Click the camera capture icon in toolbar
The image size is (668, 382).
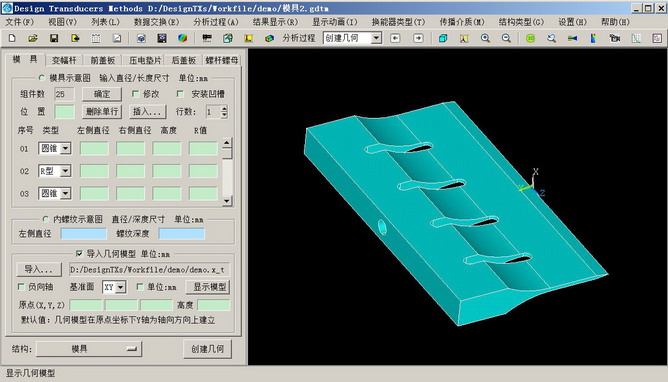(x=614, y=38)
